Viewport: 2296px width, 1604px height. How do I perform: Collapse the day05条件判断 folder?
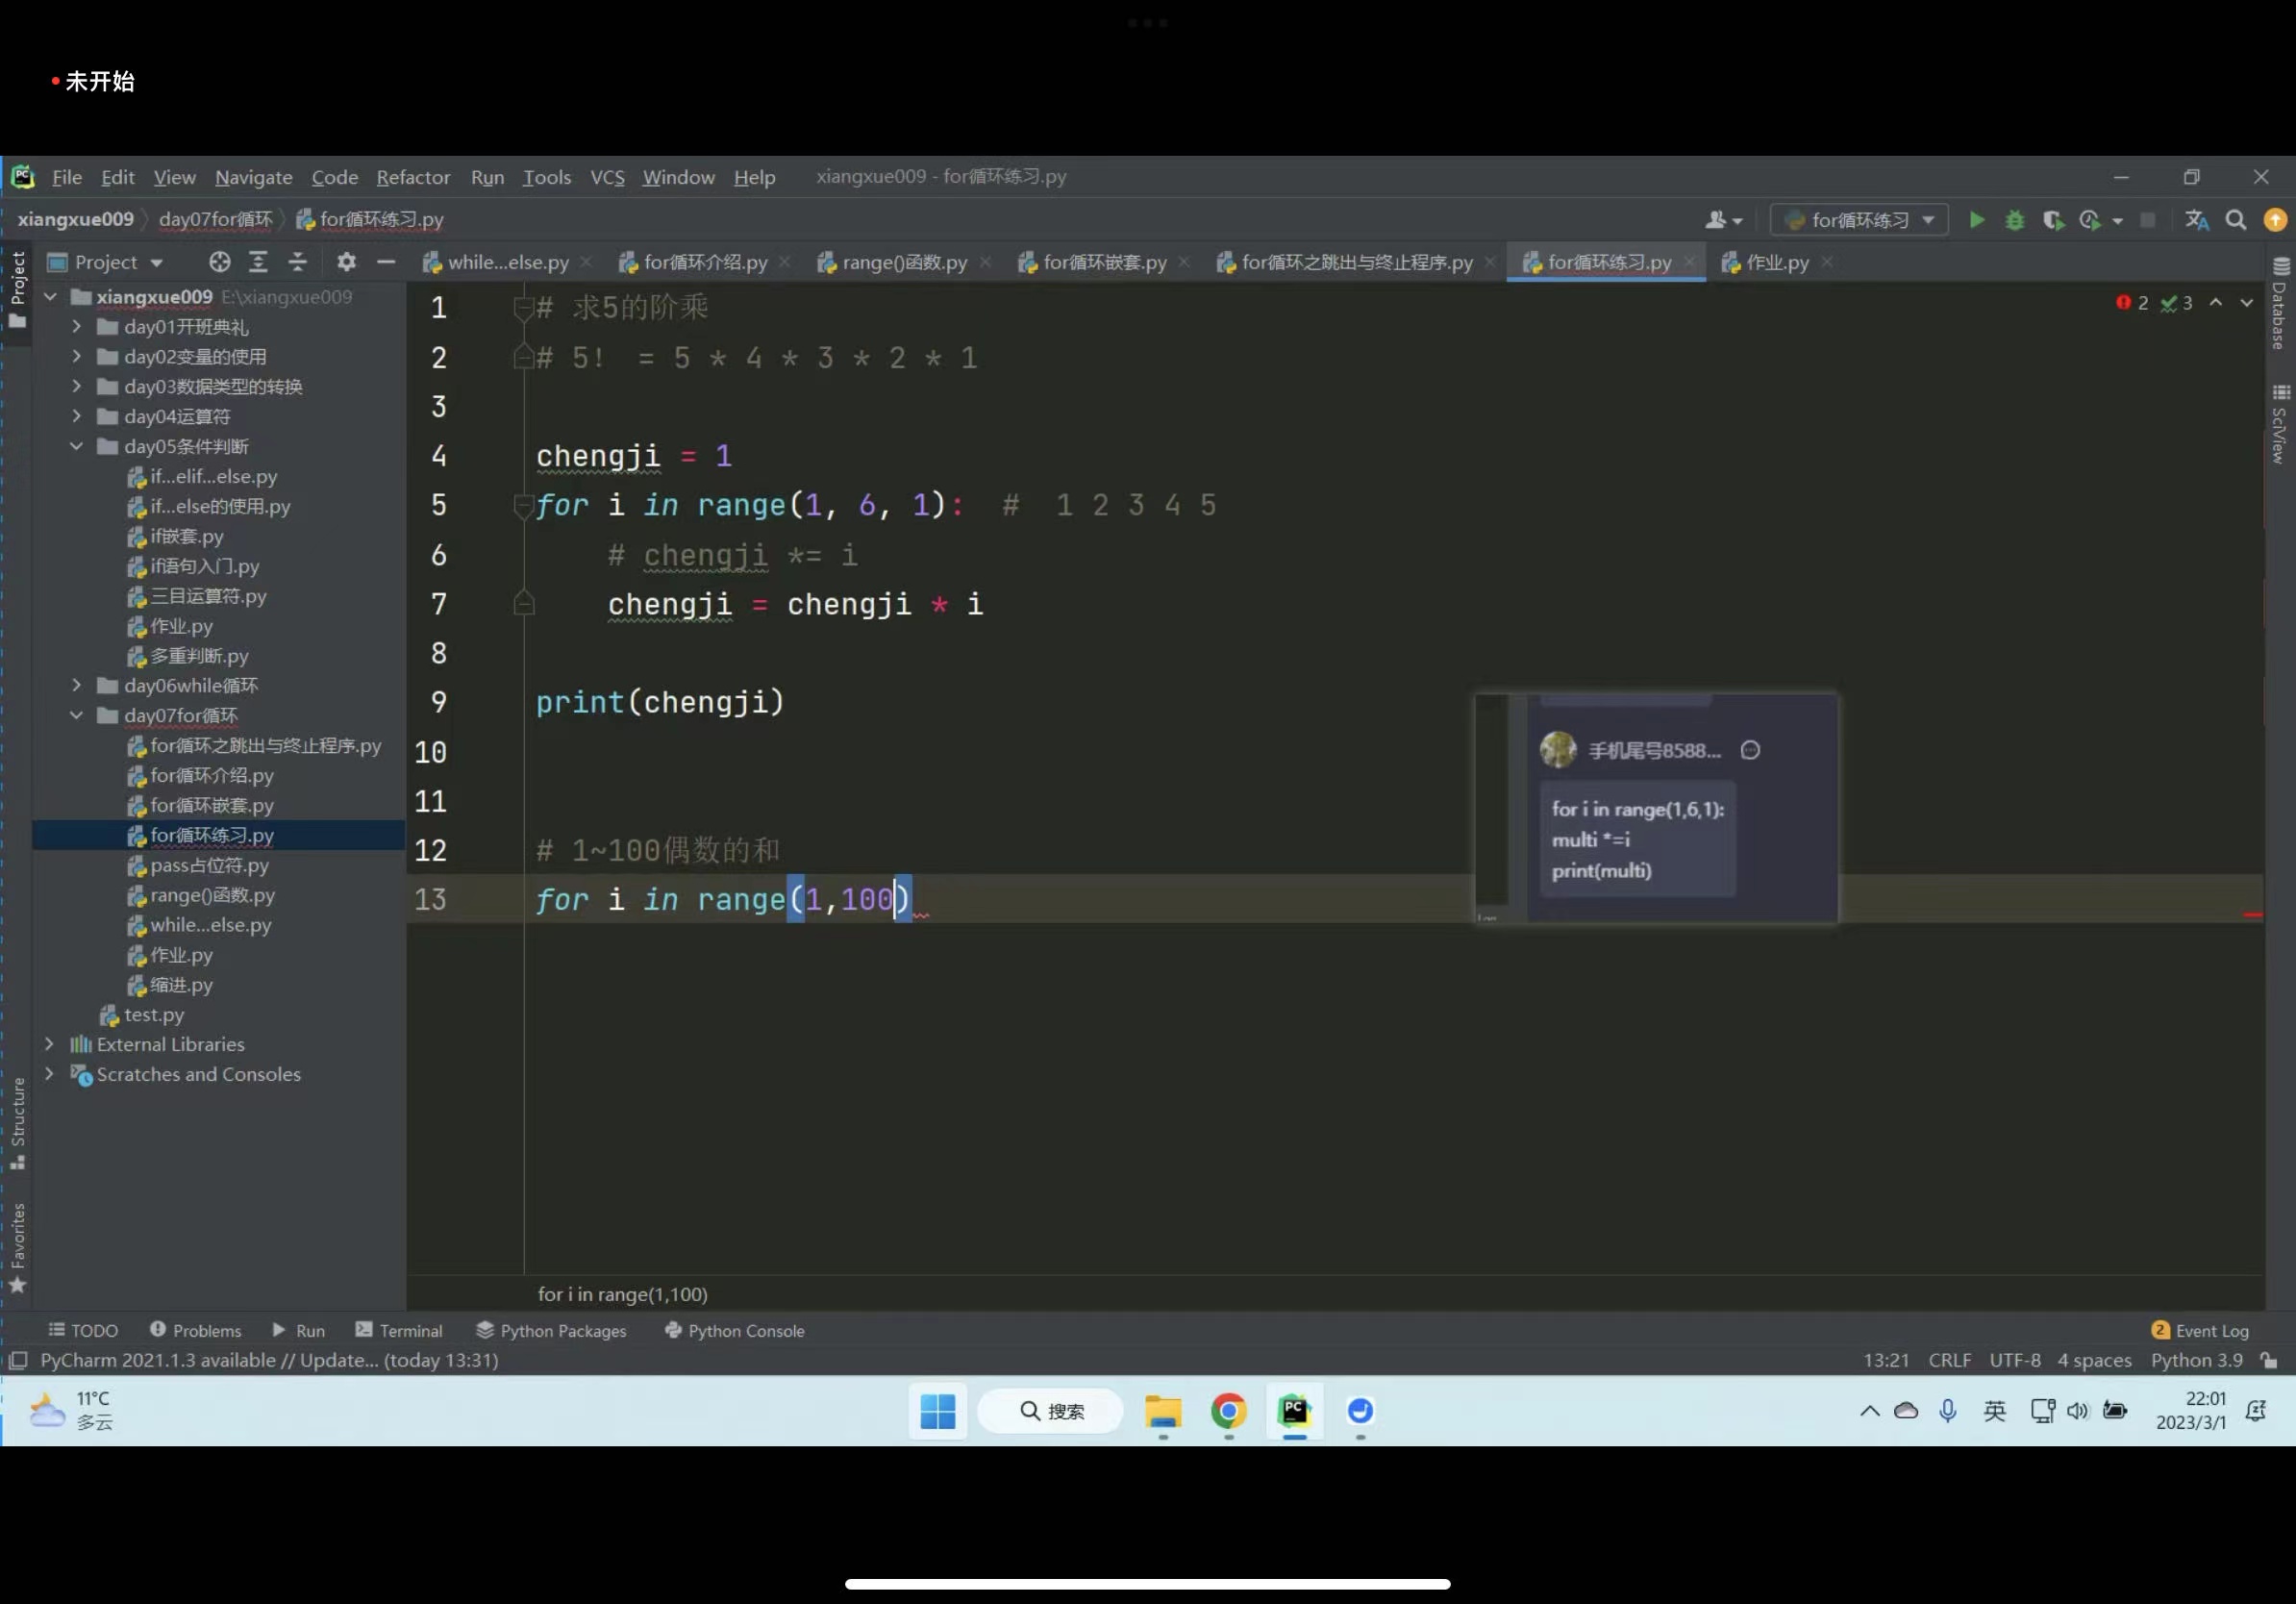coord(76,446)
